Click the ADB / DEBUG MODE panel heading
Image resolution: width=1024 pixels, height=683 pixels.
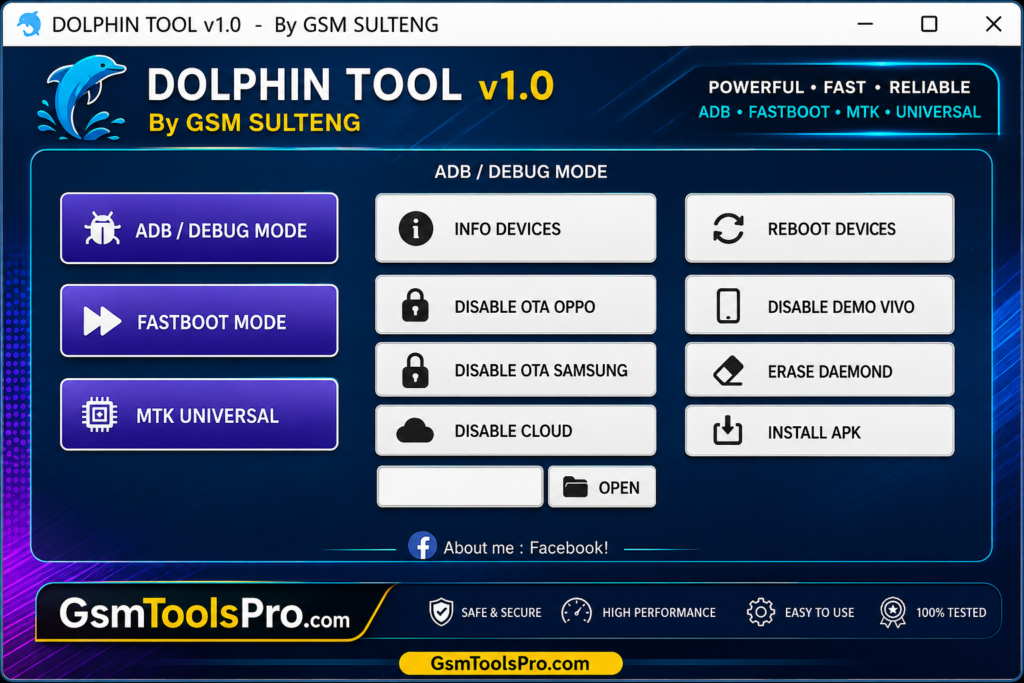tap(520, 172)
